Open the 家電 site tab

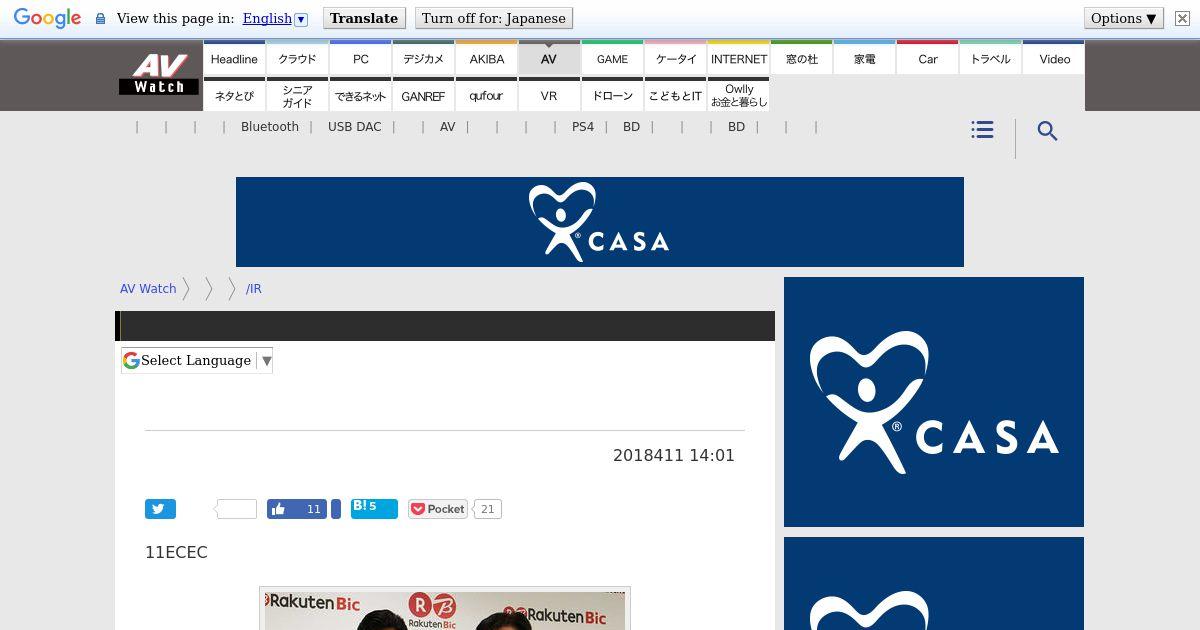(x=865, y=59)
